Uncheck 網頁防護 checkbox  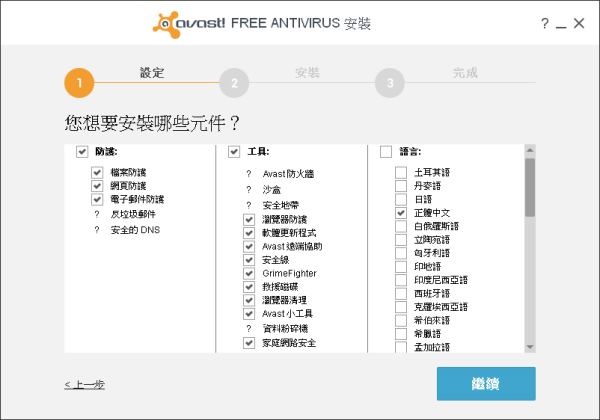pyautogui.click(x=97, y=186)
